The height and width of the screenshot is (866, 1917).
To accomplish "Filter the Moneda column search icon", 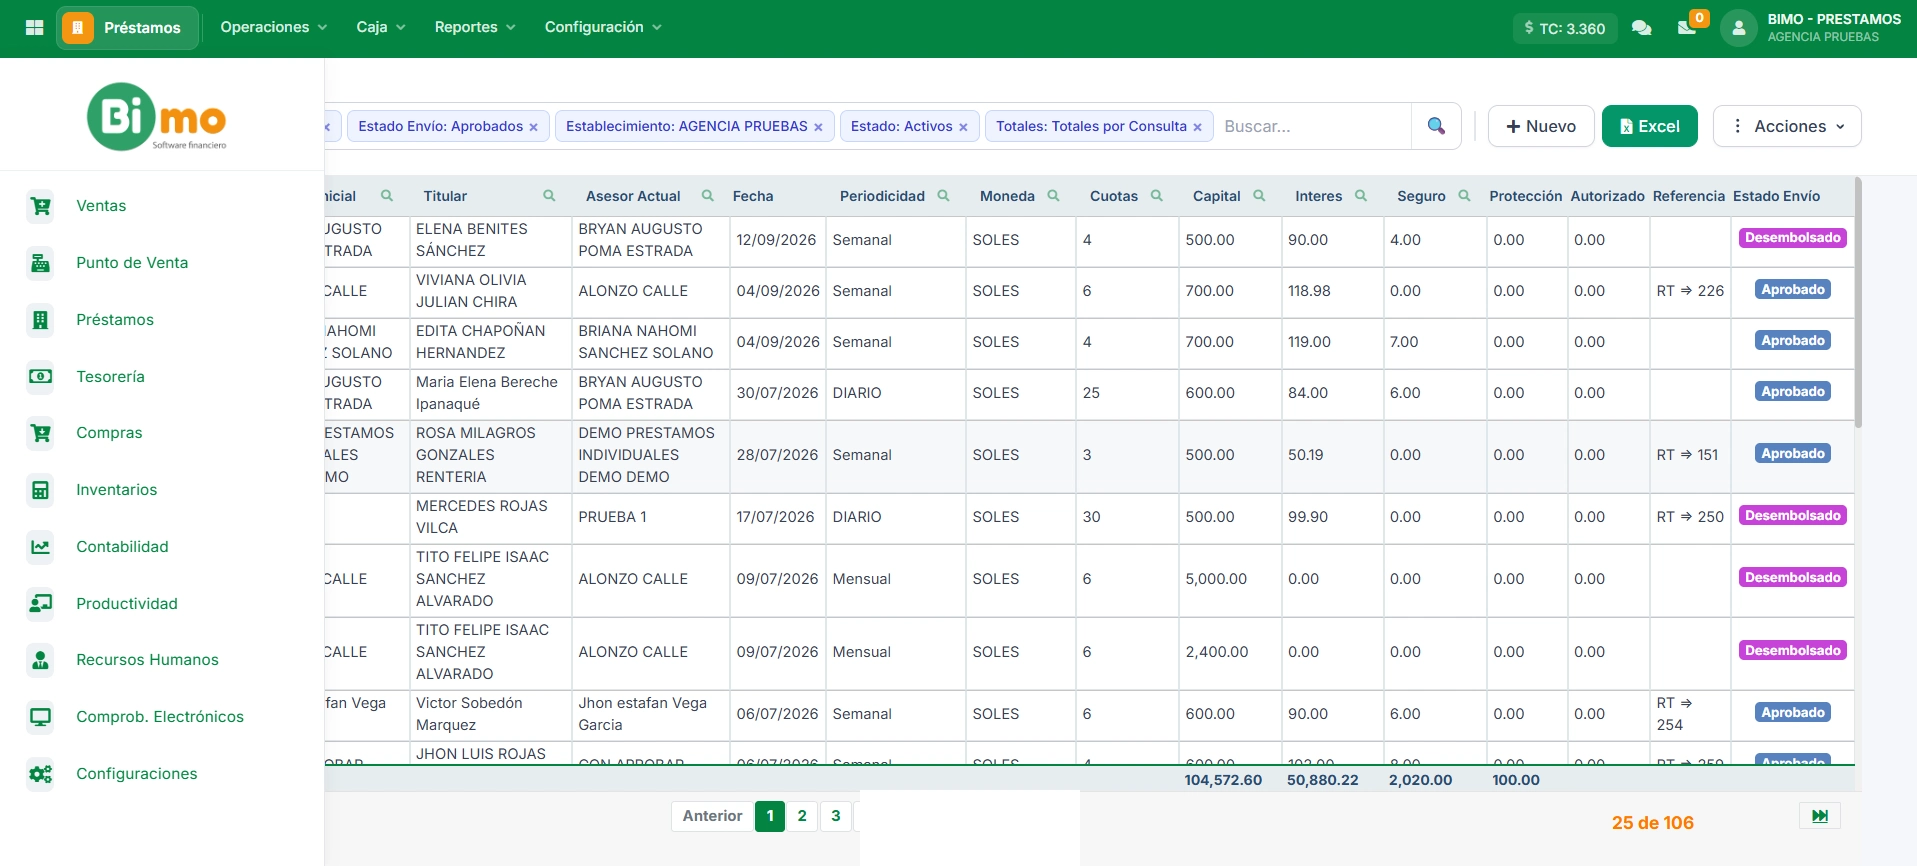I will point(1053,196).
